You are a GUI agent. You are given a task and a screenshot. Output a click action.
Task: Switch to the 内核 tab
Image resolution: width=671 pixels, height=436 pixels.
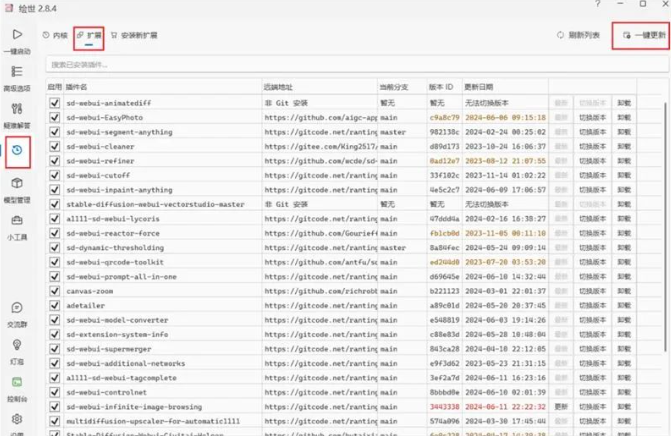(55, 35)
